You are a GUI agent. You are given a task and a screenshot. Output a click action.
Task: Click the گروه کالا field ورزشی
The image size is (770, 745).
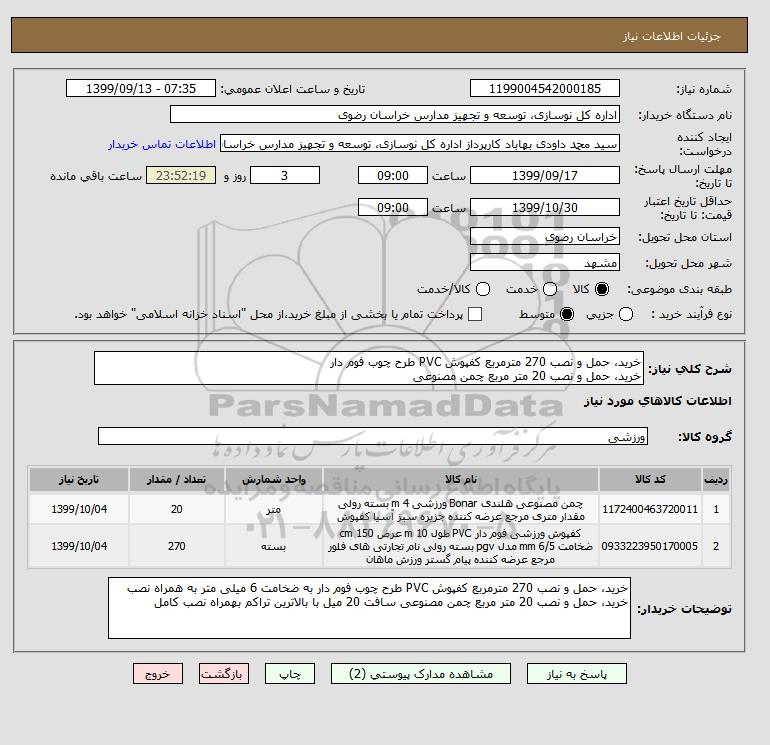click(x=373, y=436)
